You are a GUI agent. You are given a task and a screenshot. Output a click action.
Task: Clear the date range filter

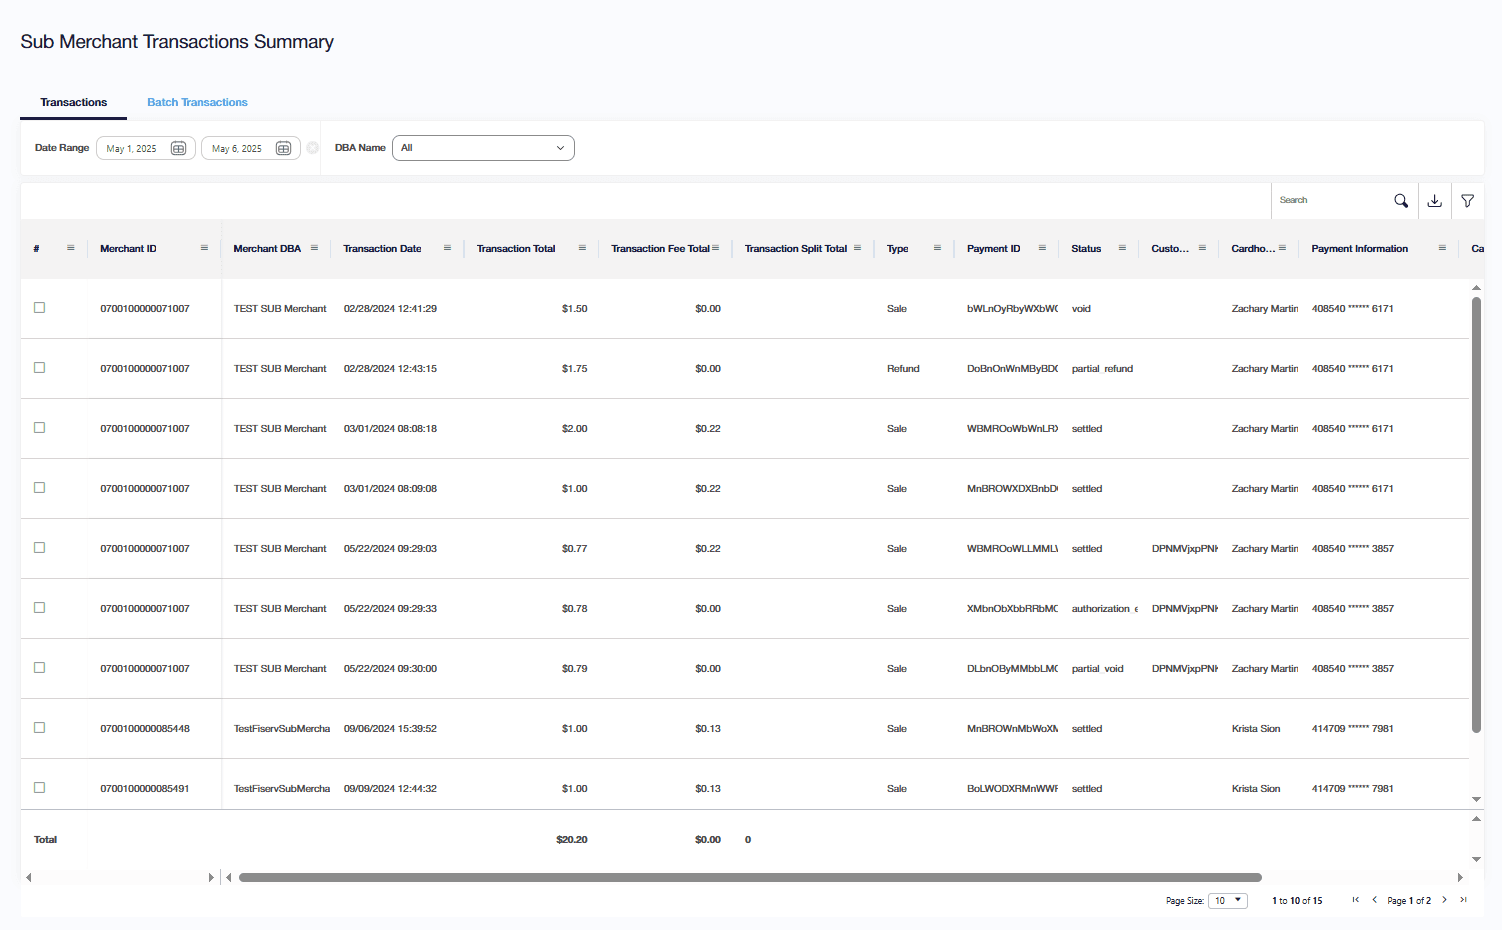tap(312, 148)
